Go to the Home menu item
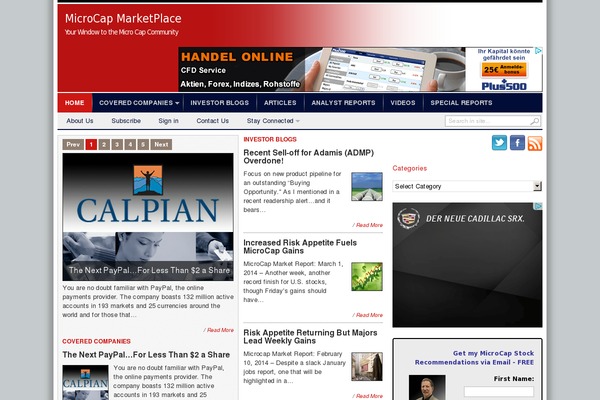 [x=75, y=103]
